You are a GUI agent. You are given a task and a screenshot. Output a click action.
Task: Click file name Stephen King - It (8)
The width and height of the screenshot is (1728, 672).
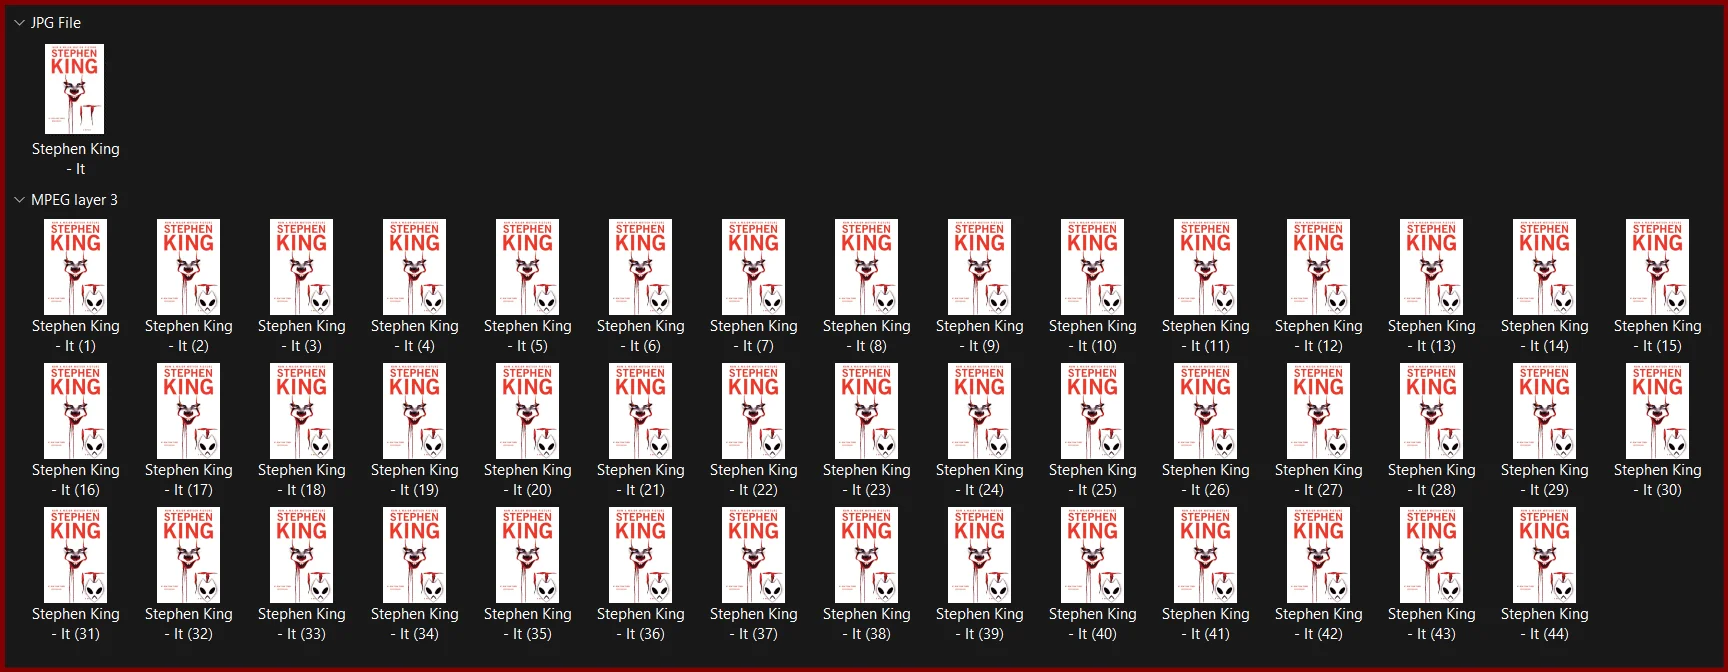[x=866, y=336]
